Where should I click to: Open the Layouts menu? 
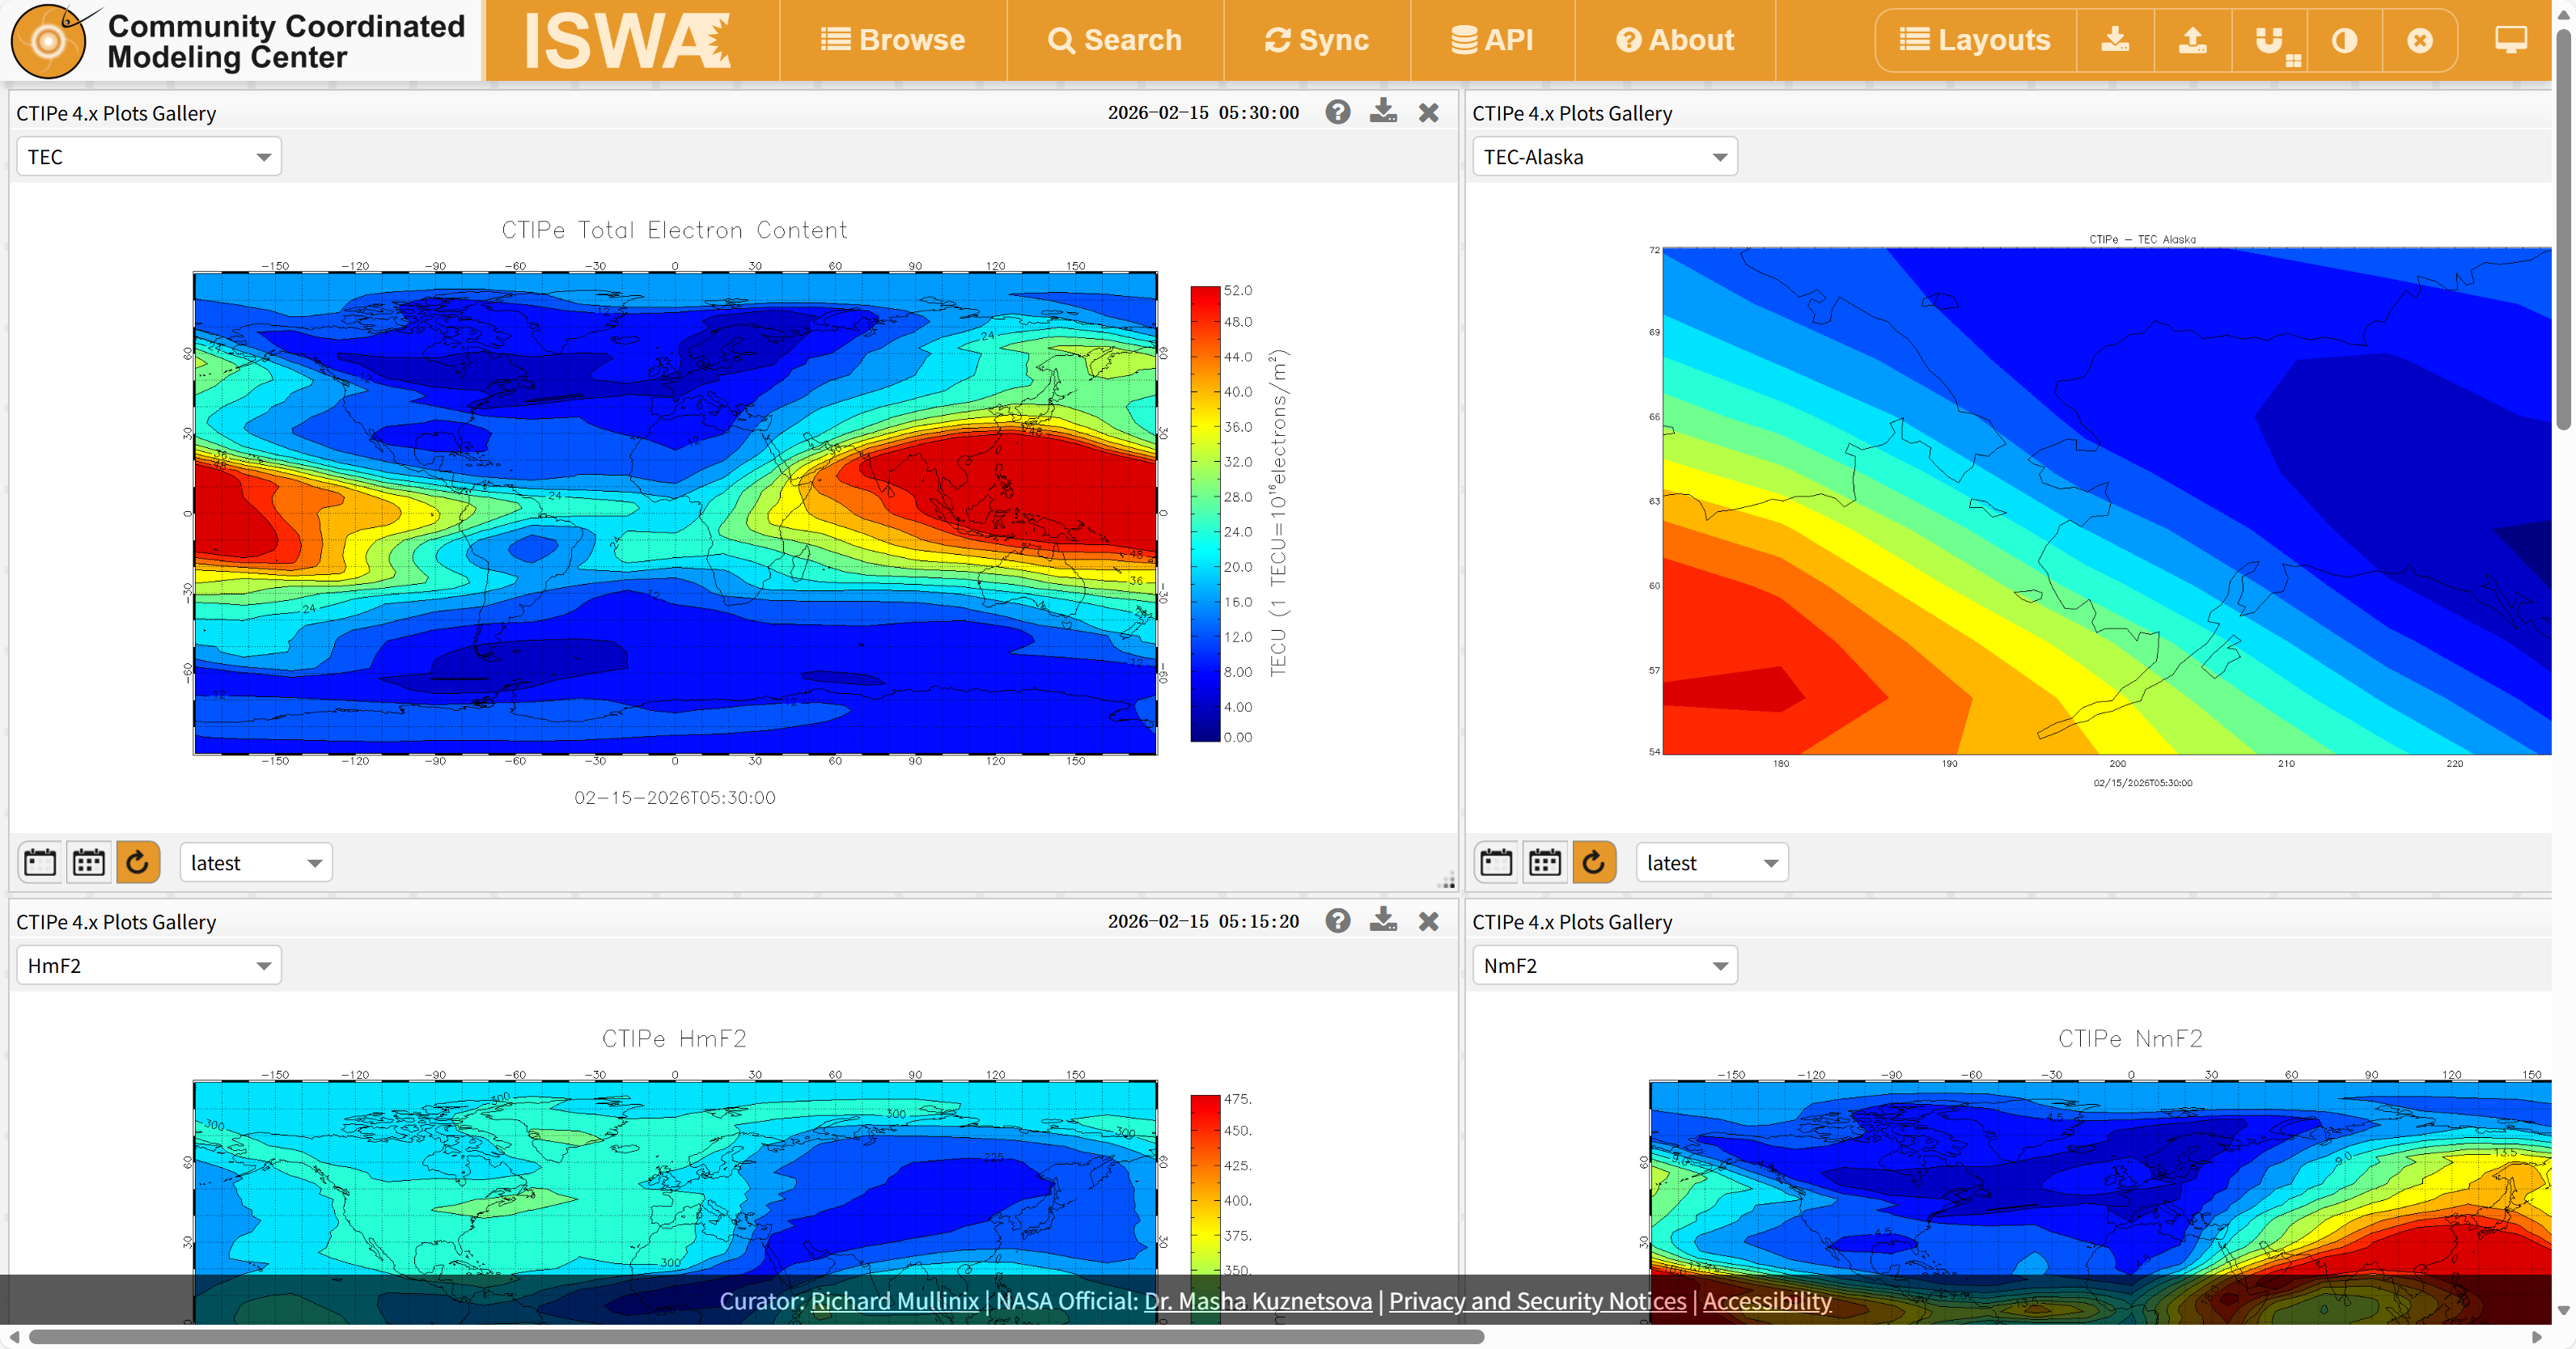pos(1974,40)
